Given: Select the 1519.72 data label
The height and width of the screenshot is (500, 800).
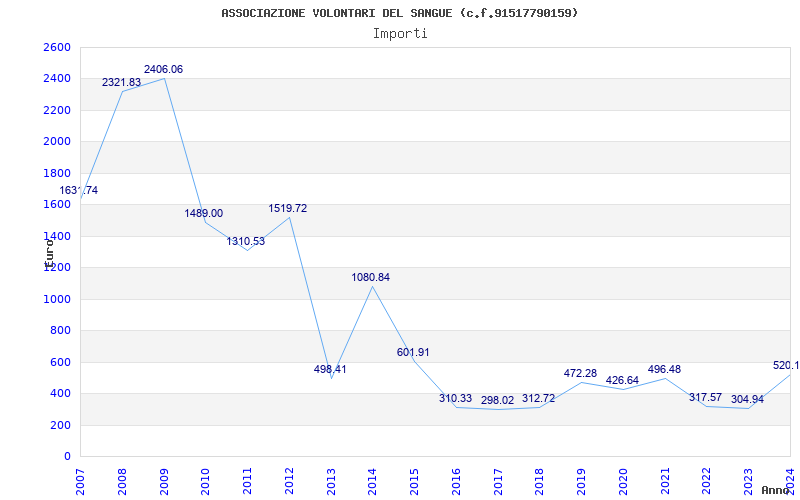Looking at the screenshot, I should 288,208.
